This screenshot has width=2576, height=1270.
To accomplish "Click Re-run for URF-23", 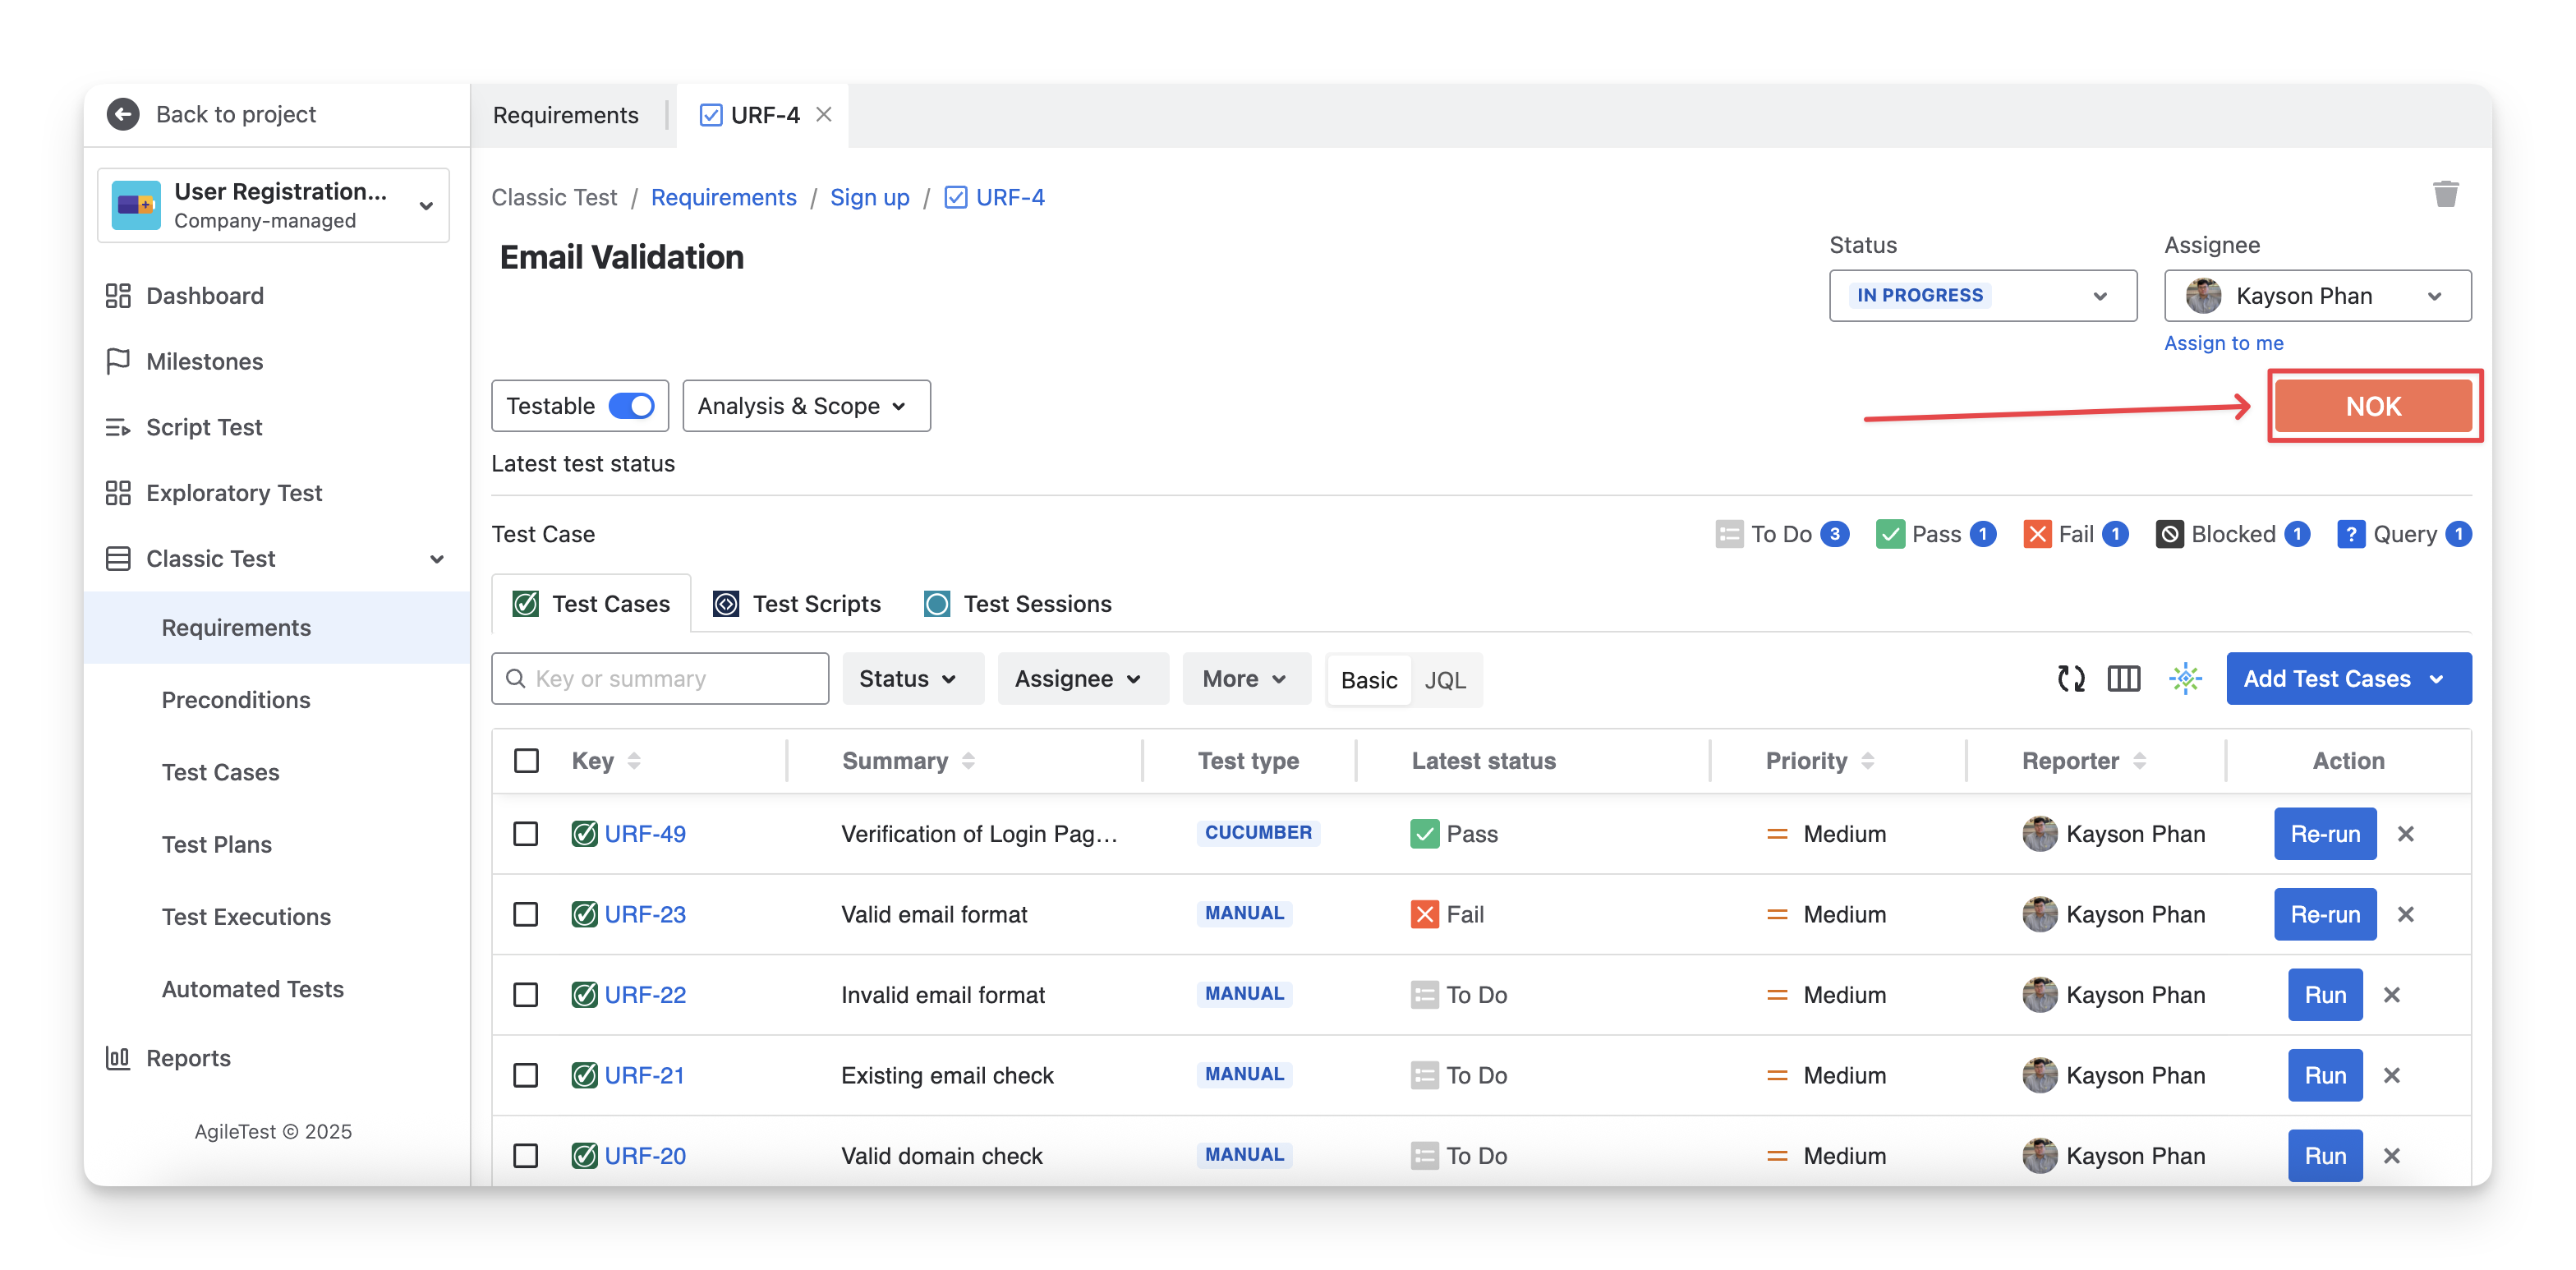I will point(2325,914).
